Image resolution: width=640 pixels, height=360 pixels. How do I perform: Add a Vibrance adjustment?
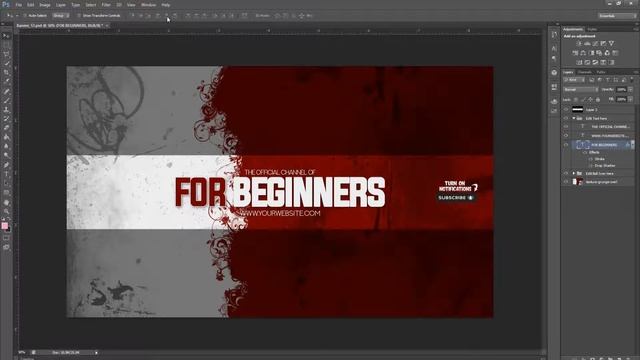611,43
